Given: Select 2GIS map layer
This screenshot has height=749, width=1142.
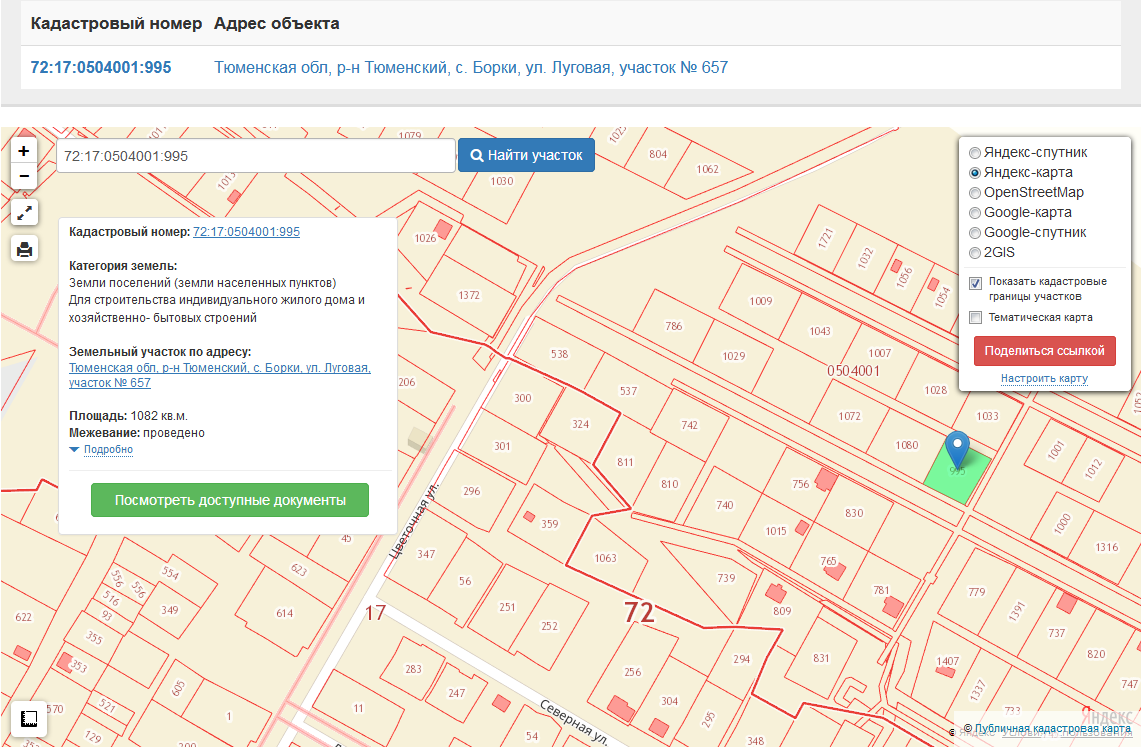Looking at the screenshot, I should point(974,253).
